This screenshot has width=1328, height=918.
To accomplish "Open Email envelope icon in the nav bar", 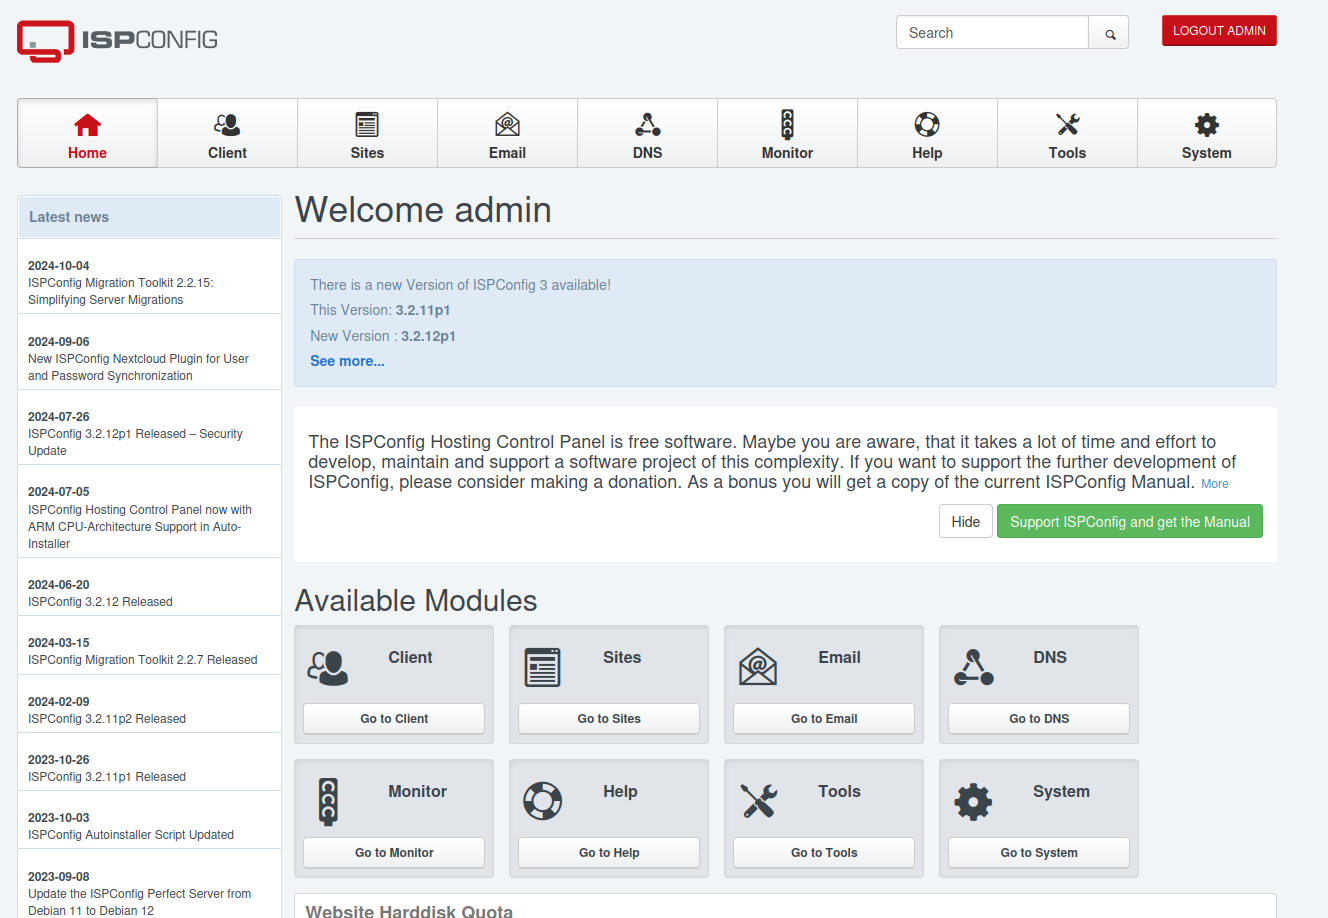I will 507,125.
